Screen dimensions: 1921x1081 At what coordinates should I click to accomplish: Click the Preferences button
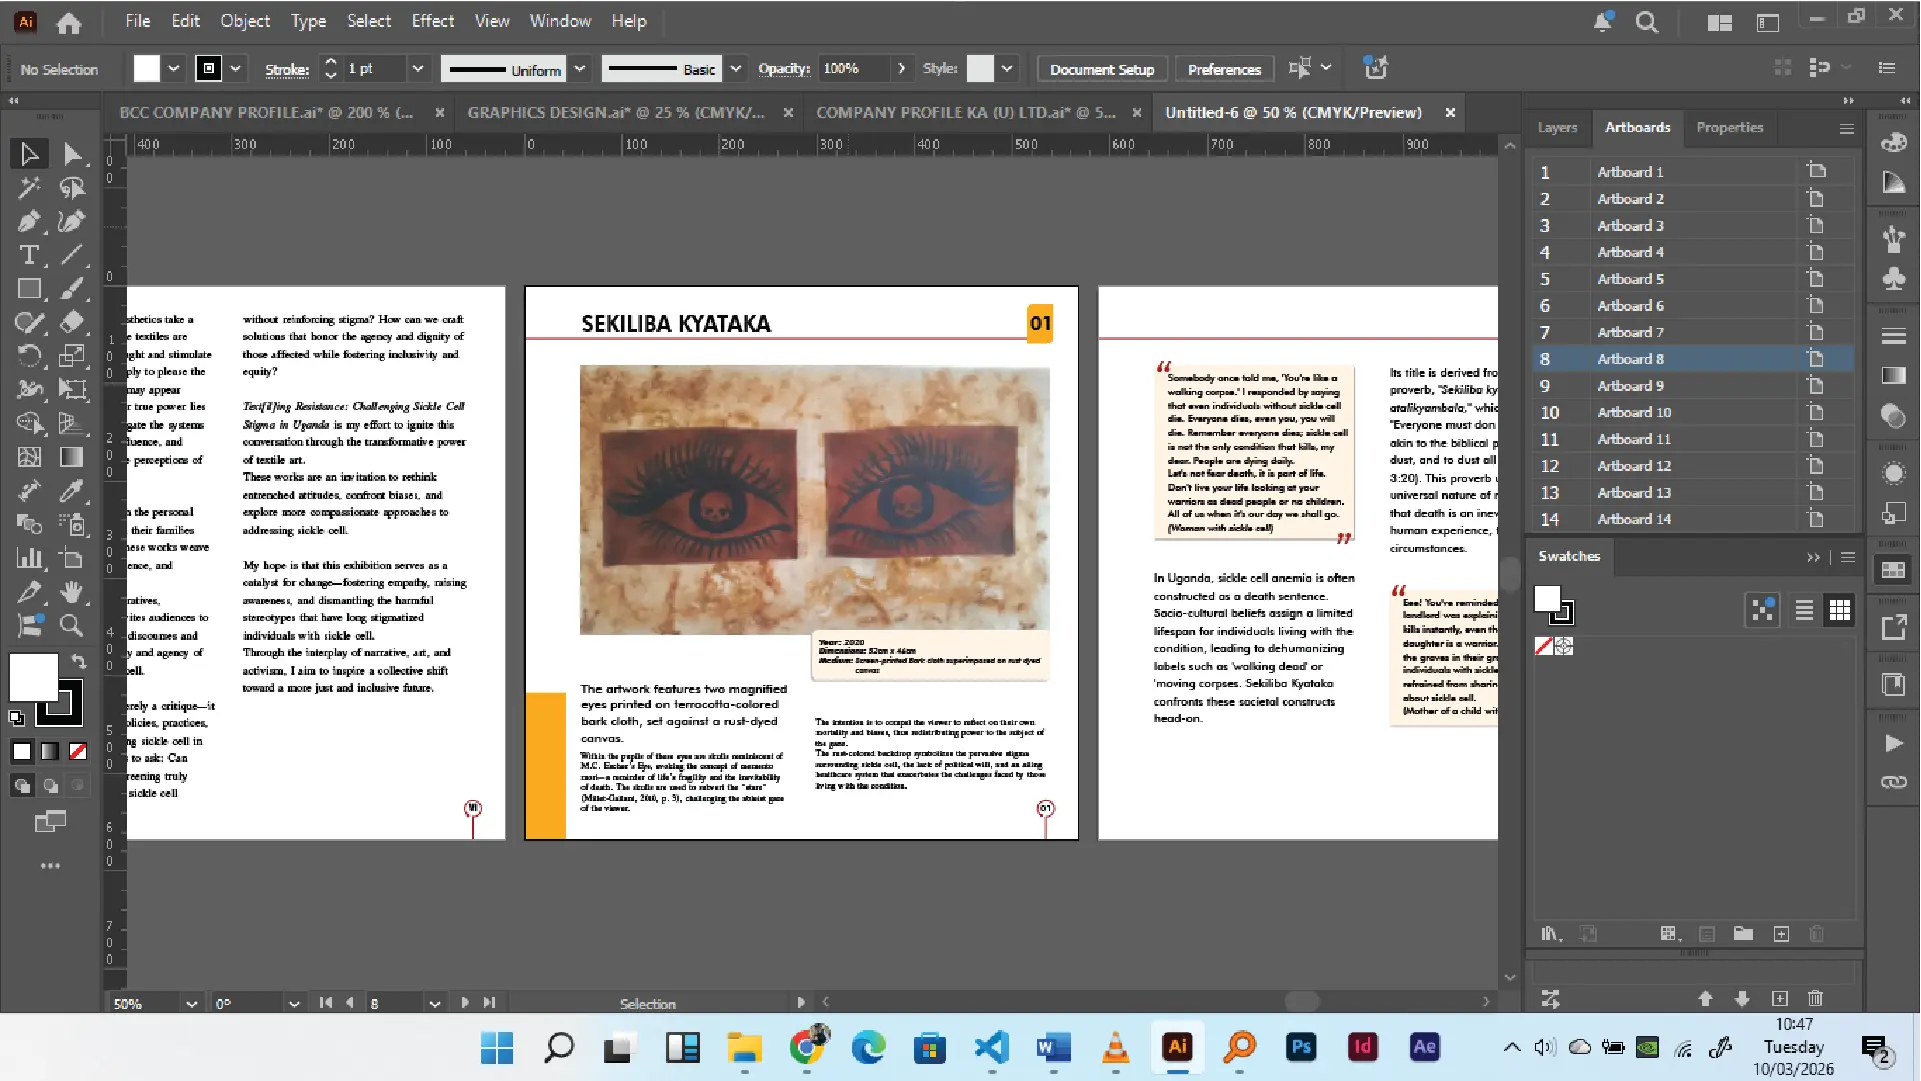tap(1224, 70)
